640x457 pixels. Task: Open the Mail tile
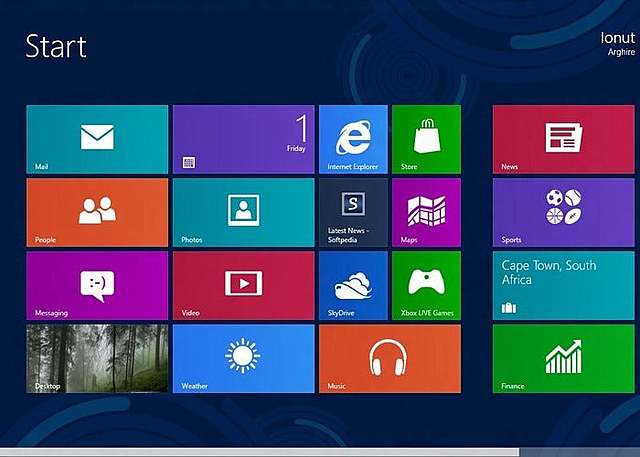point(97,140)
